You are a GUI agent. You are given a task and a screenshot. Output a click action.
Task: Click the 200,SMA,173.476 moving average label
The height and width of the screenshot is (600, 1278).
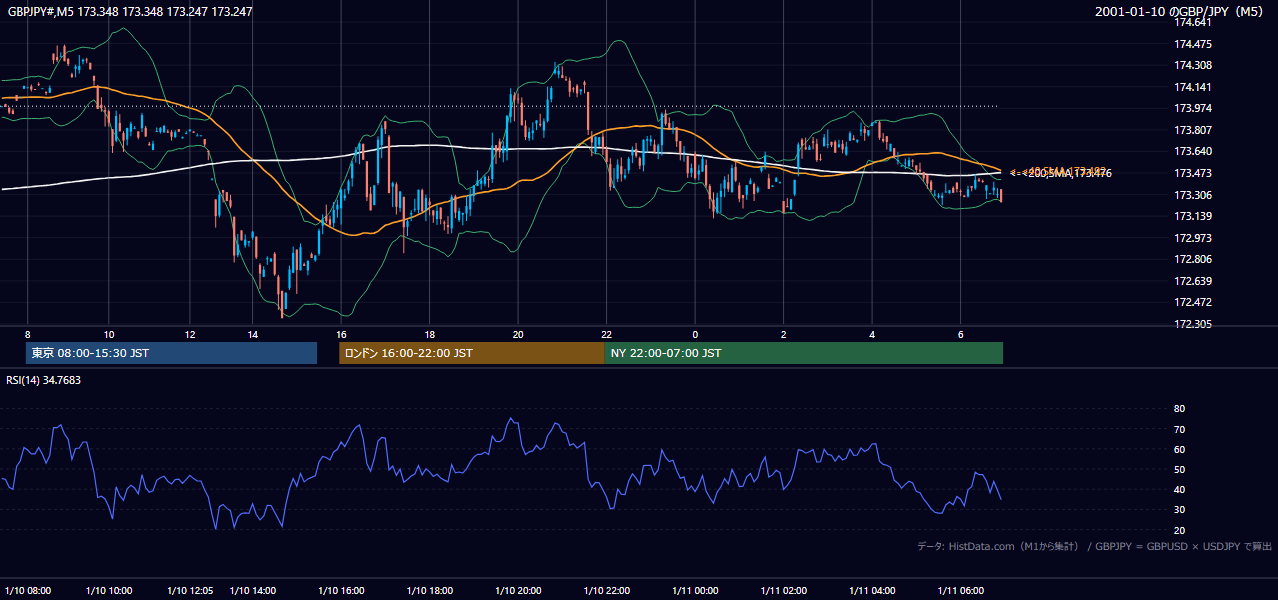click(1068, 174)
